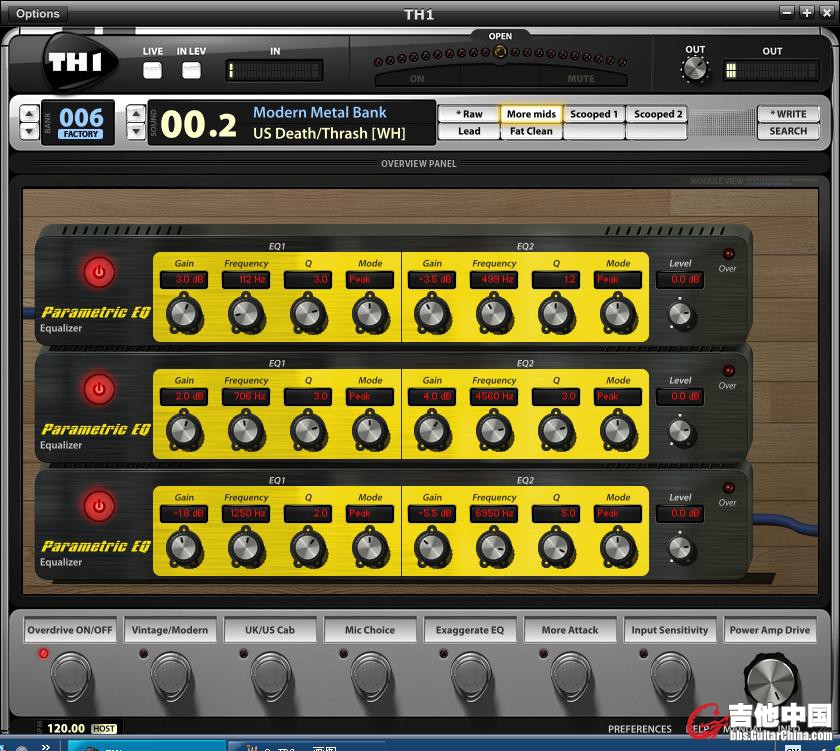This screenshot has width=840, height=751.
Task: Stomp the Input Sensitivity footswitch
Action: (x=671, y=677)
